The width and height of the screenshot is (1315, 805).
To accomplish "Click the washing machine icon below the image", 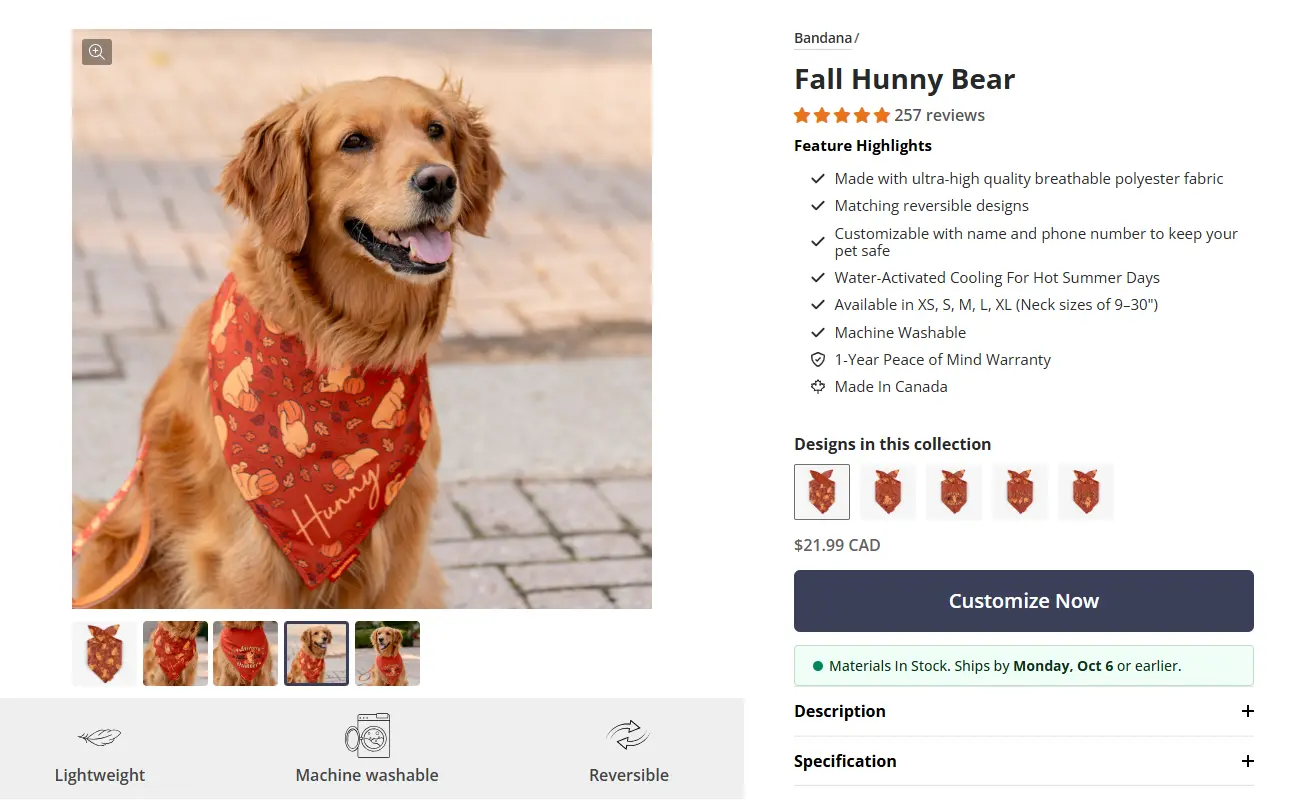I will click(x=367, y=735).
